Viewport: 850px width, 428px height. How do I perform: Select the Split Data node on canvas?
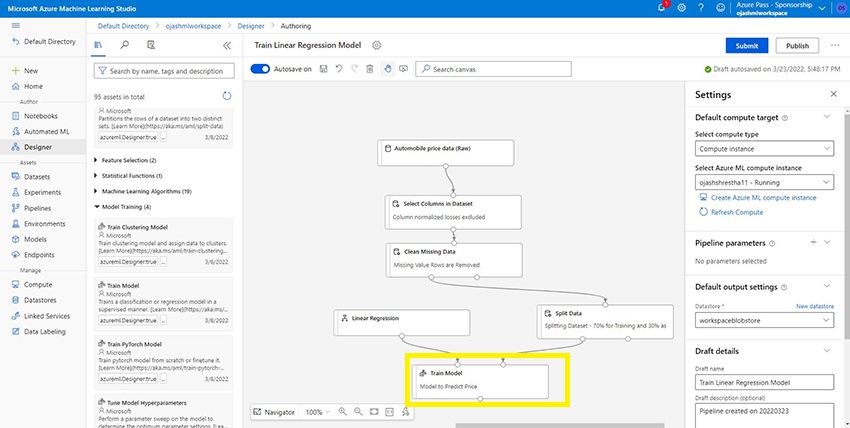click(x=605, y=321)
